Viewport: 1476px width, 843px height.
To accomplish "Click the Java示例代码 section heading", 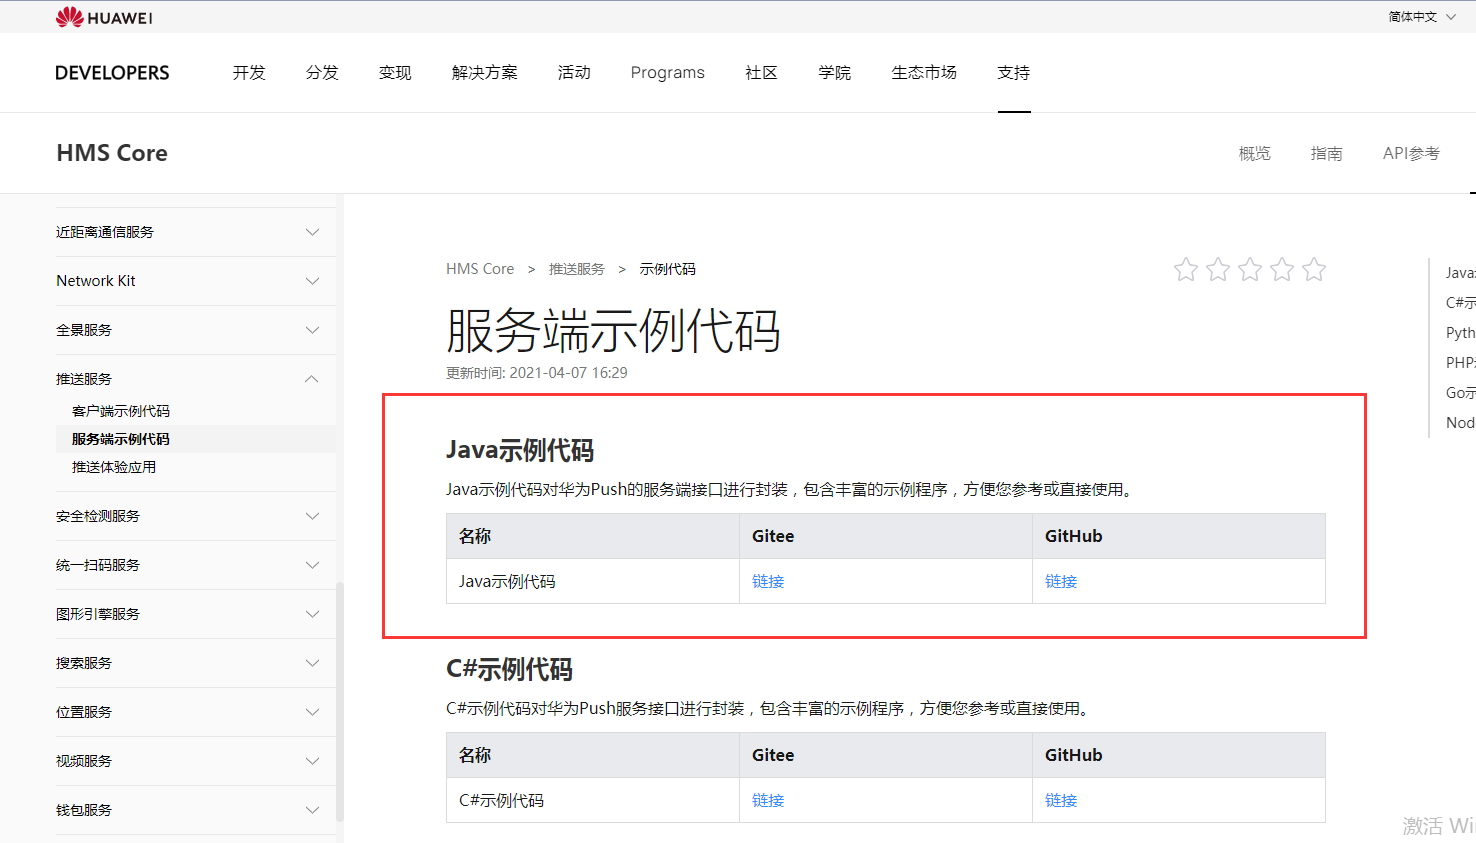I will coord(520,450).
